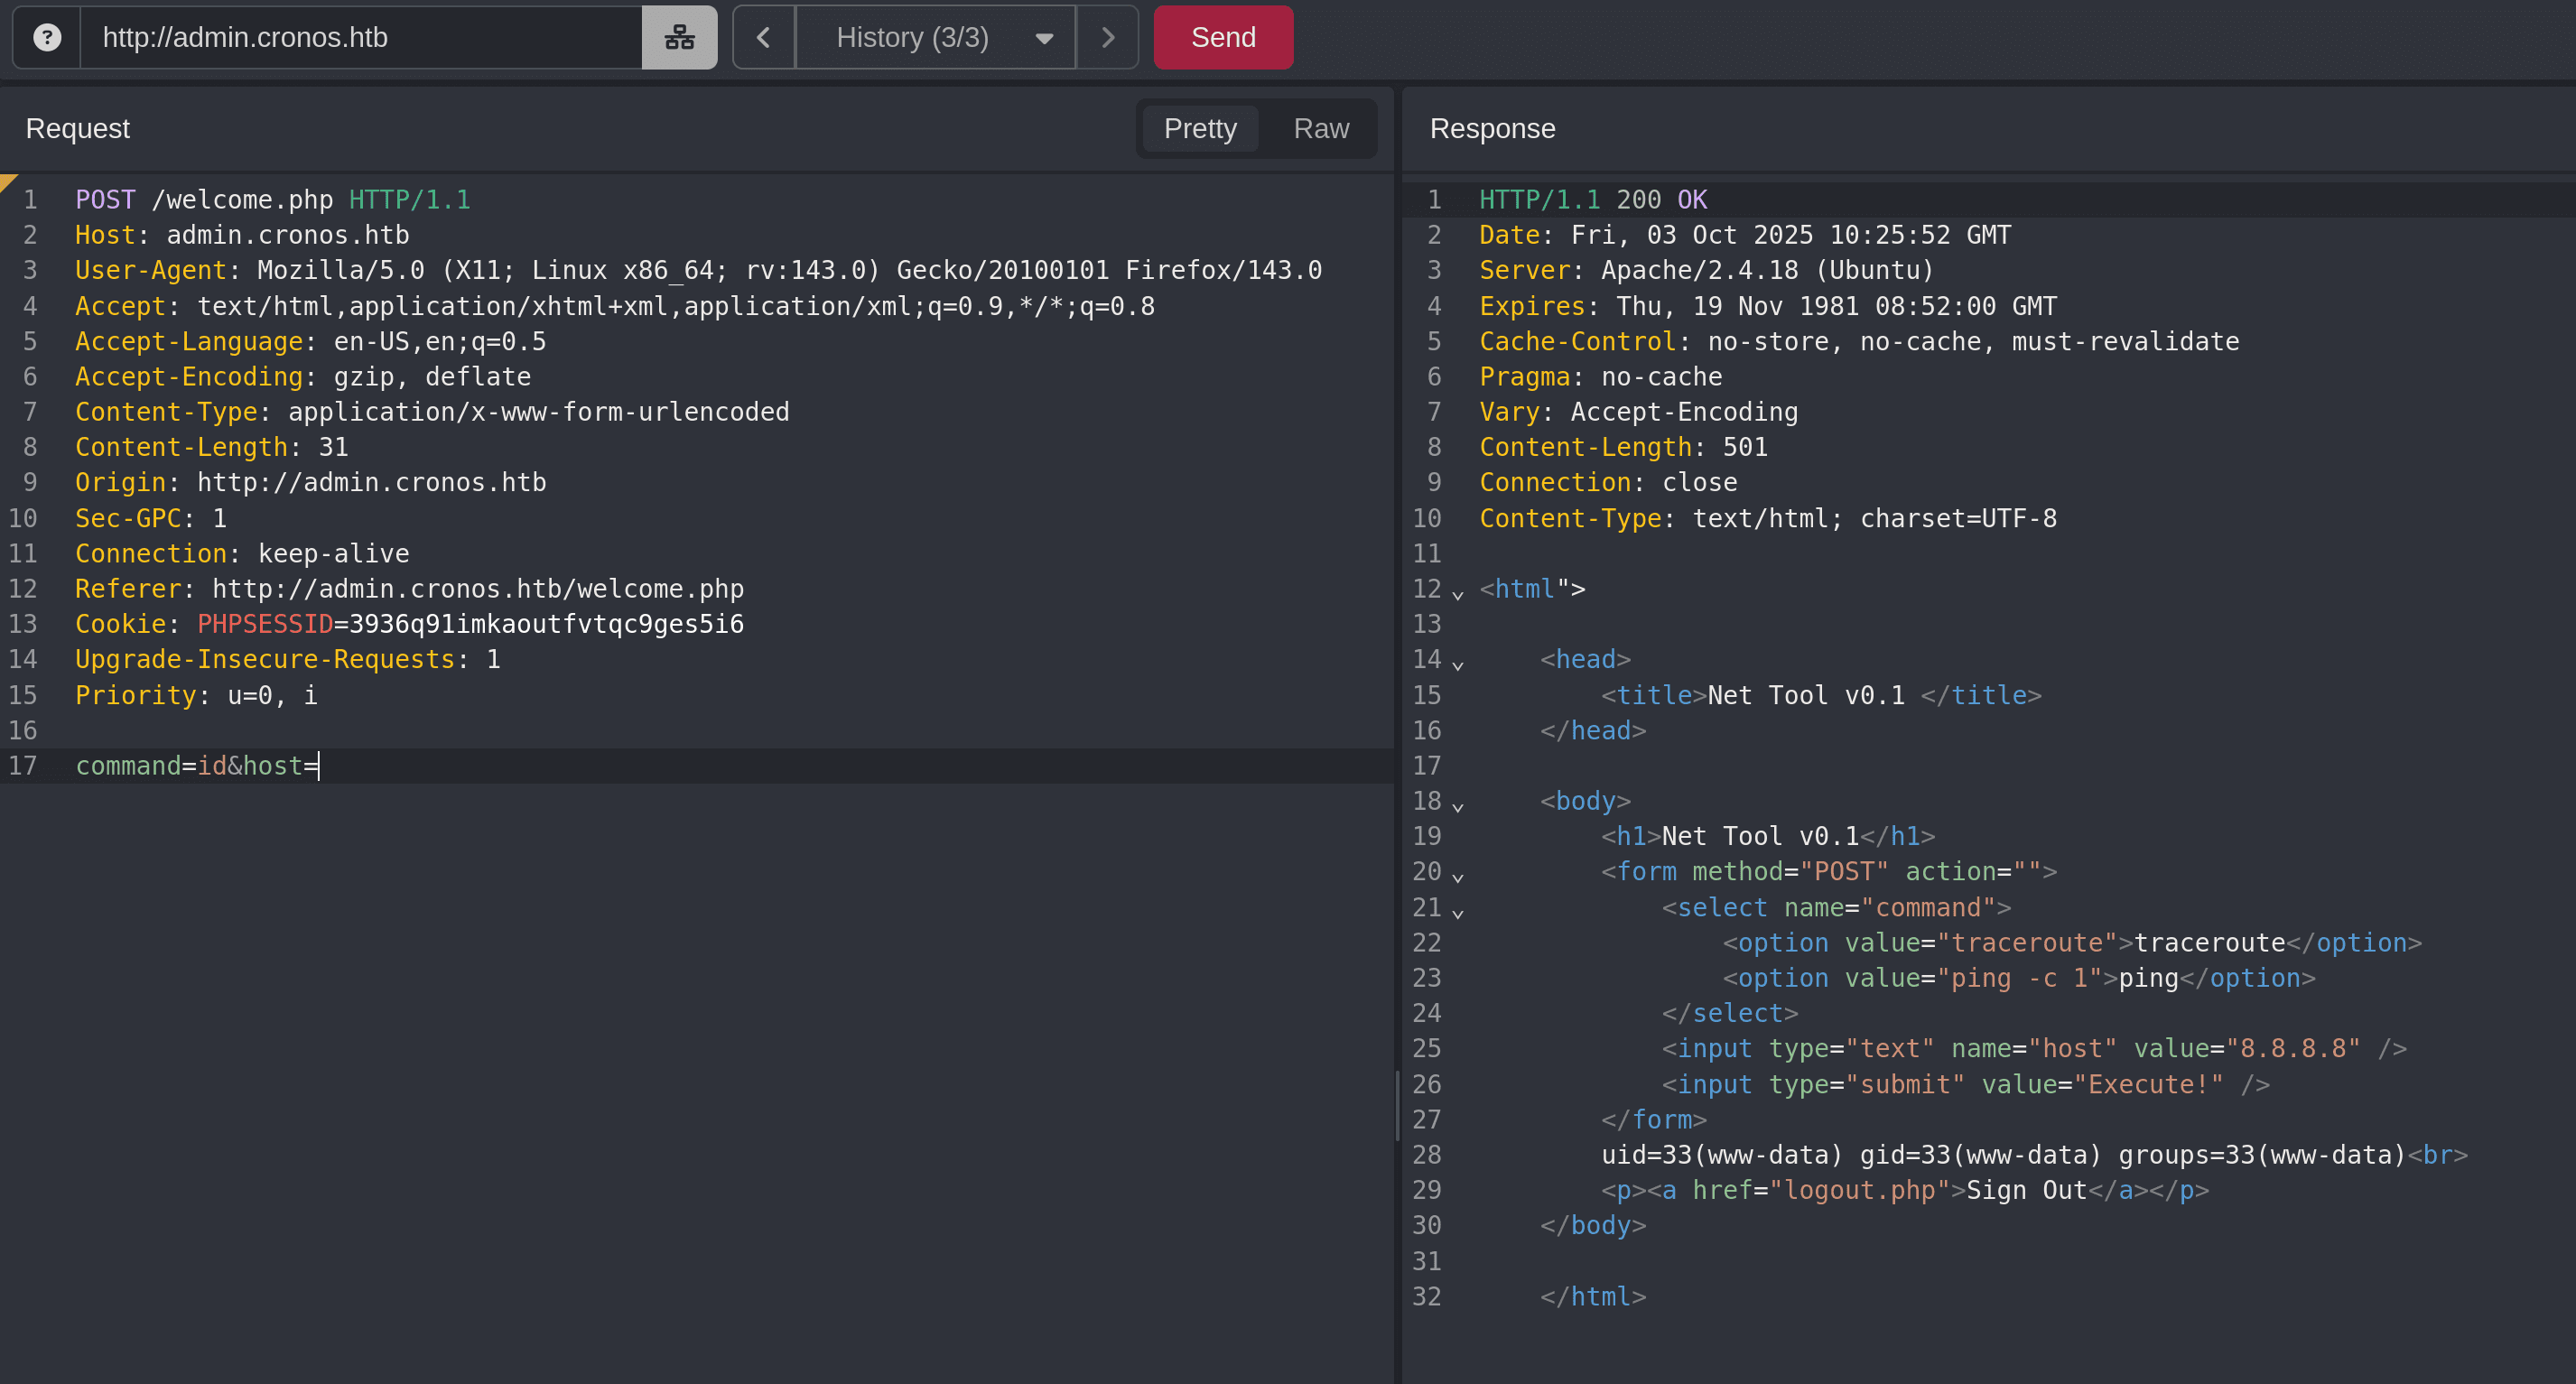Switch to the Raw request view

pos(1321,128)
